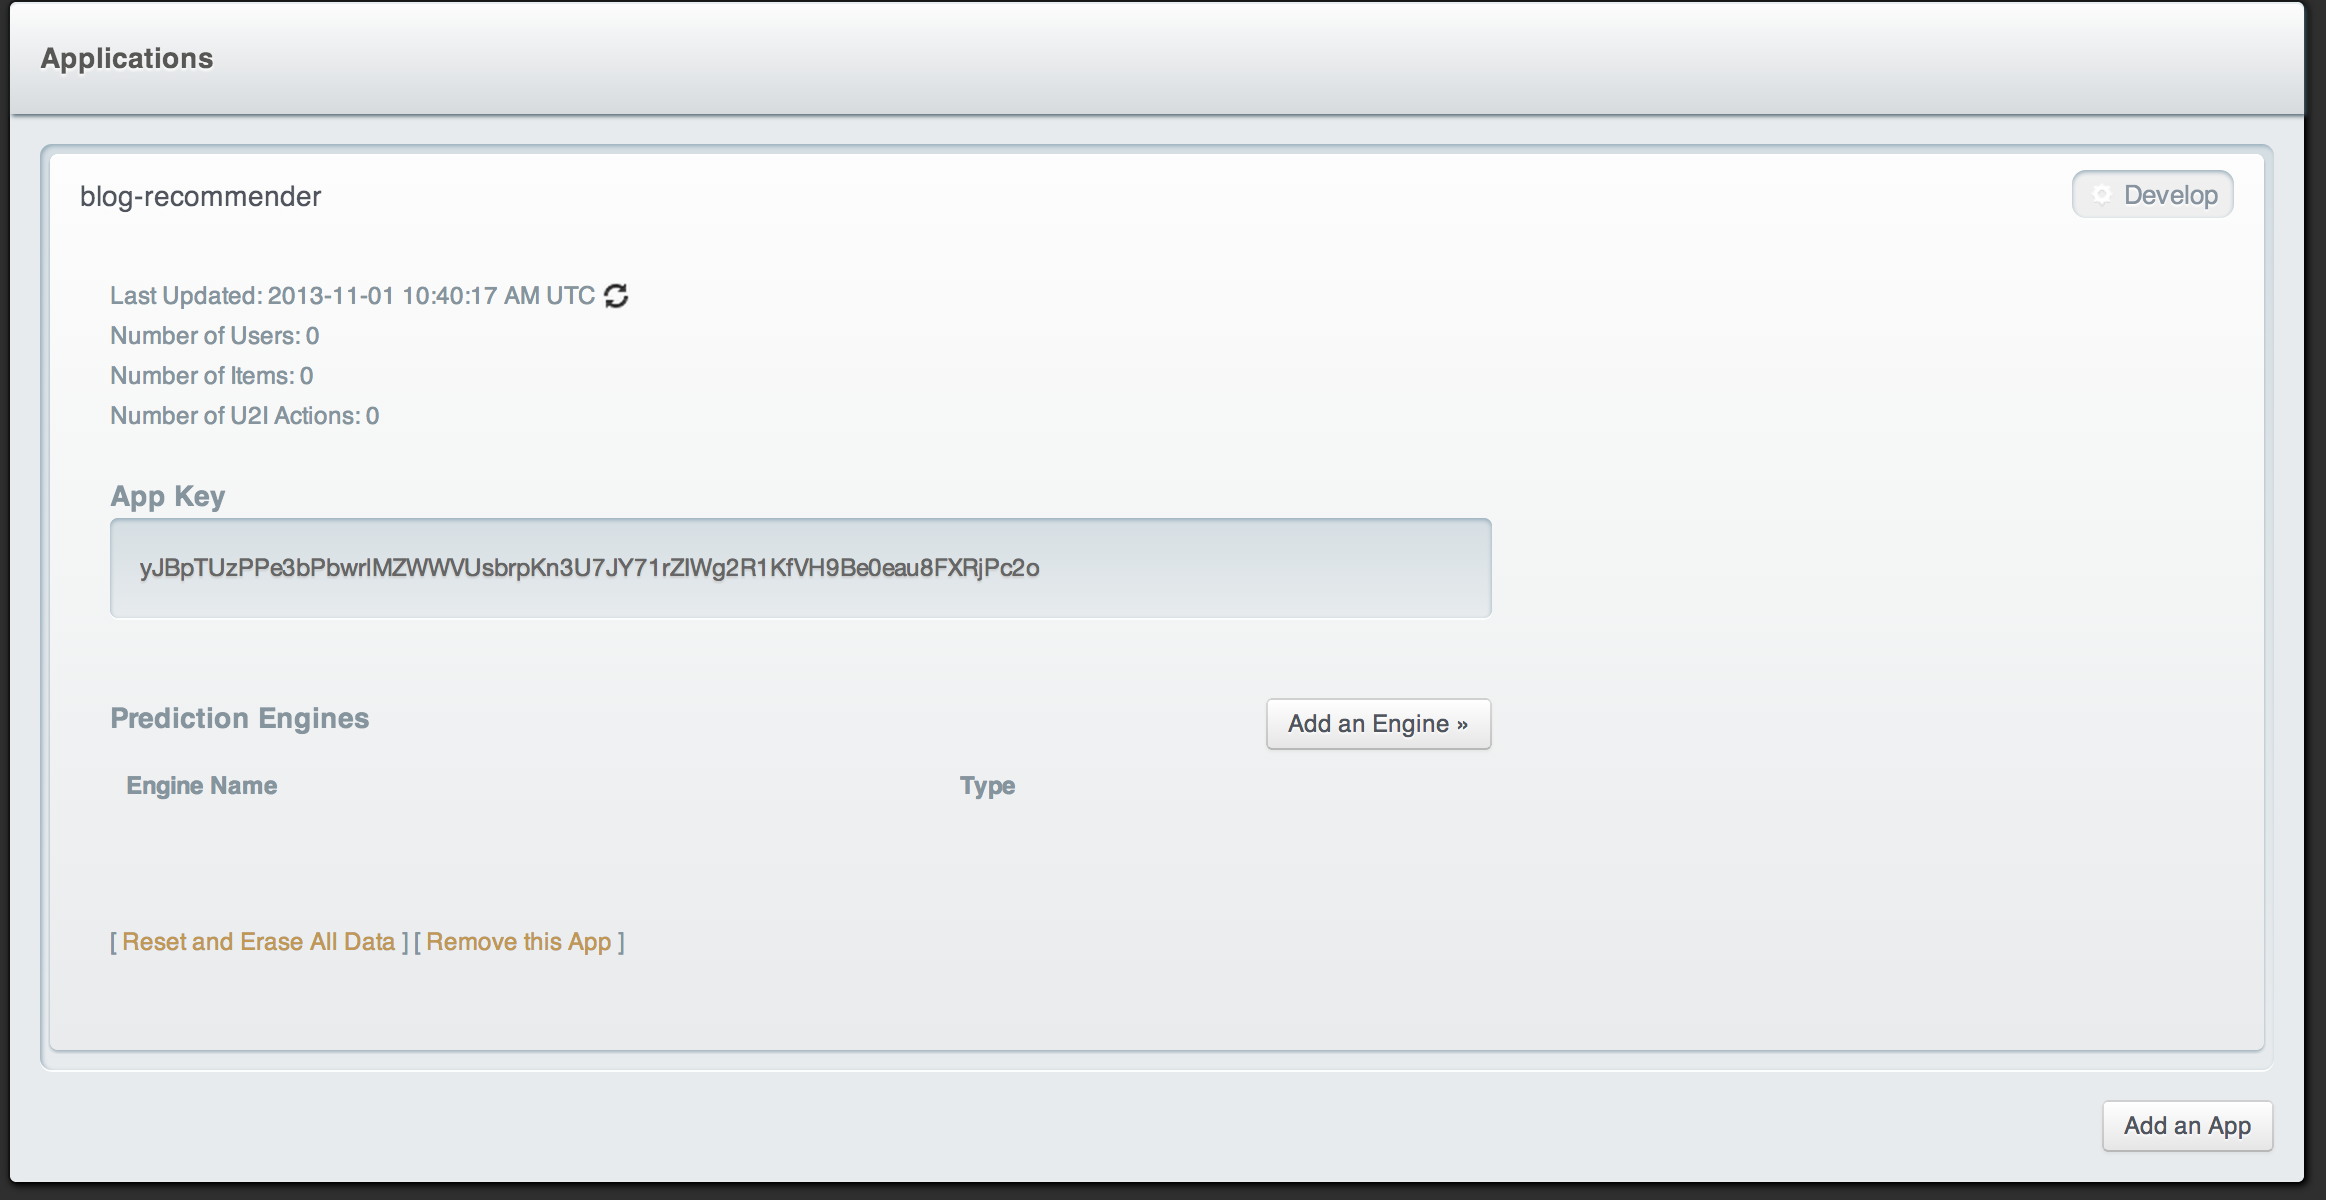2326x1200 pixels.
Task: Click the gear icon in Develop button
Action: pos(2102,195)
